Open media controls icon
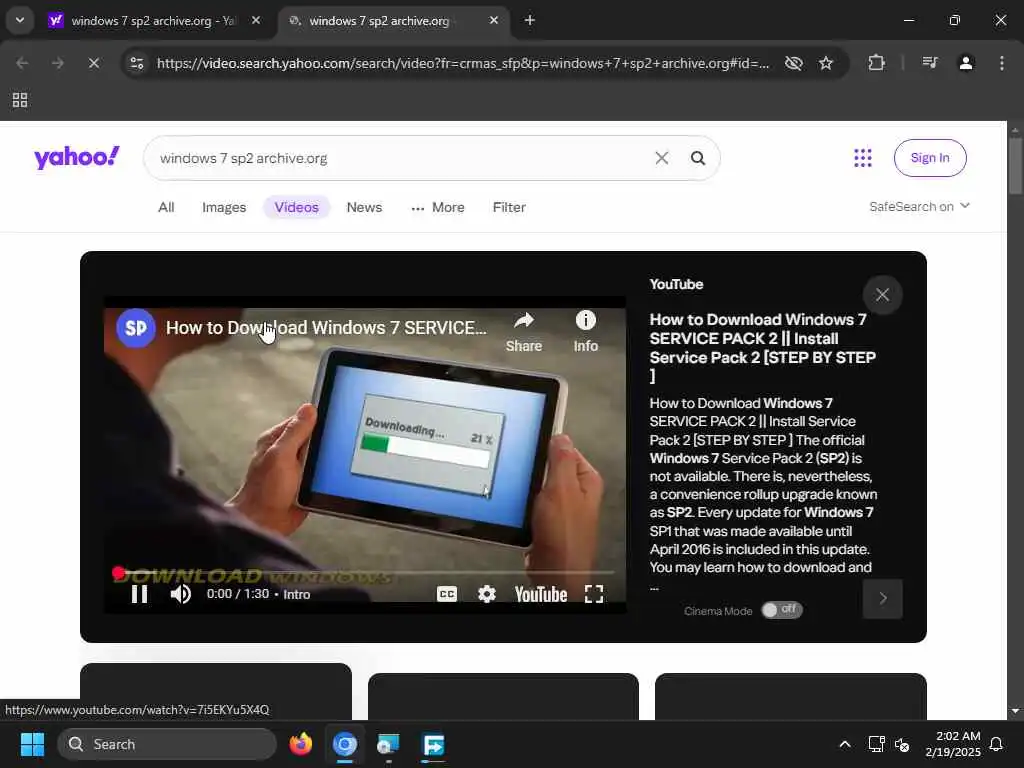Viewport: 1024px width, 768px height. (x=930, y=63)
